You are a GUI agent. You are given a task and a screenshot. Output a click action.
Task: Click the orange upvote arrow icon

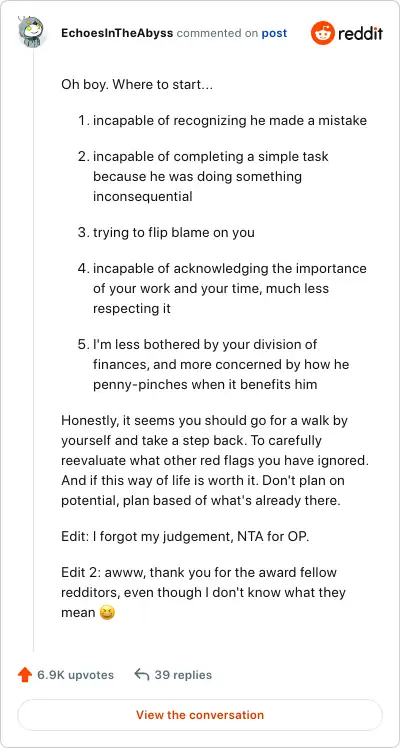click(25, 675)
